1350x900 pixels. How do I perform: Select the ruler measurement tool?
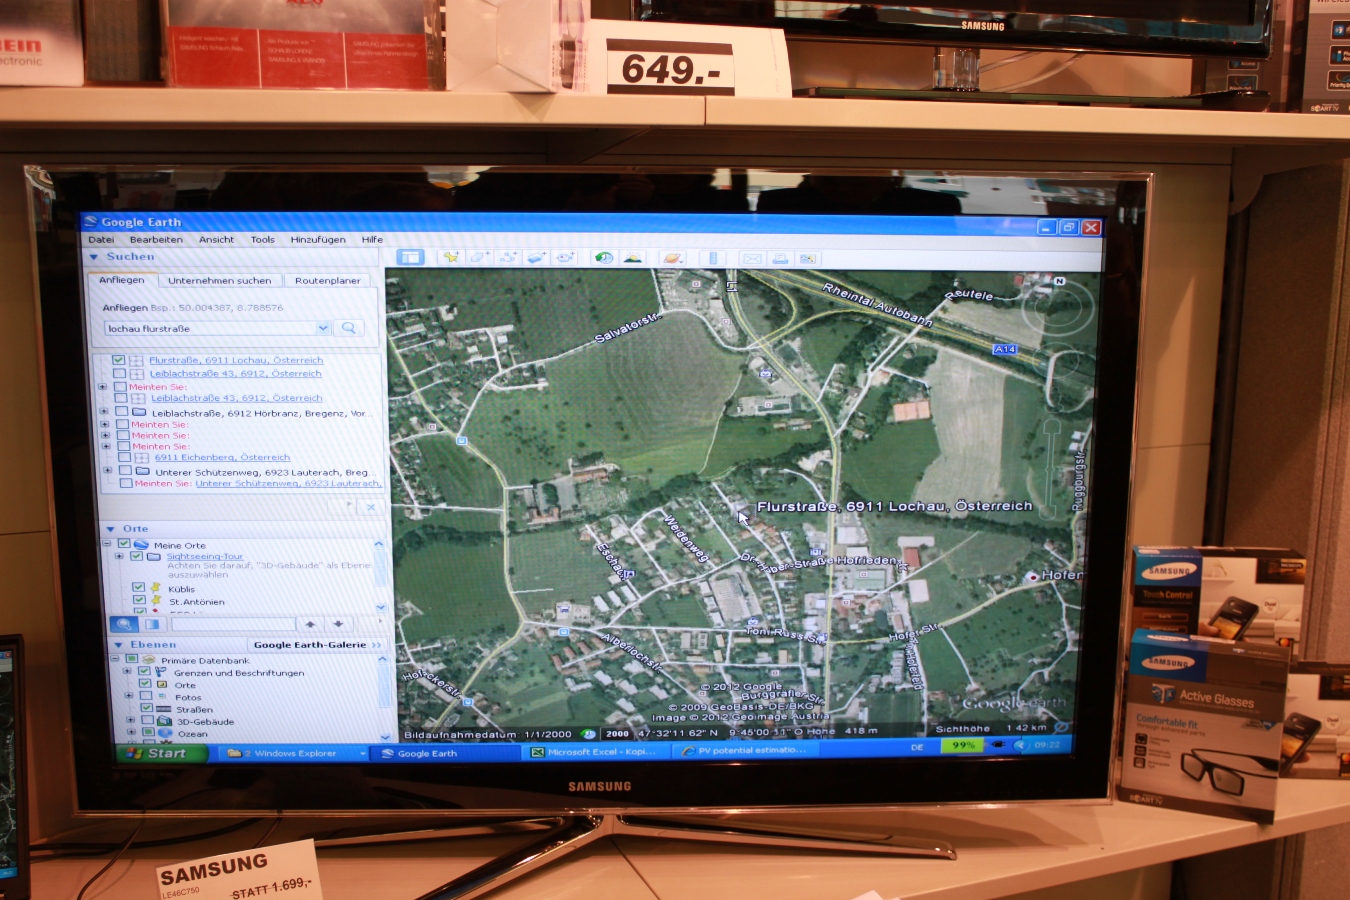pyautogui.click(x=713, y=258)
